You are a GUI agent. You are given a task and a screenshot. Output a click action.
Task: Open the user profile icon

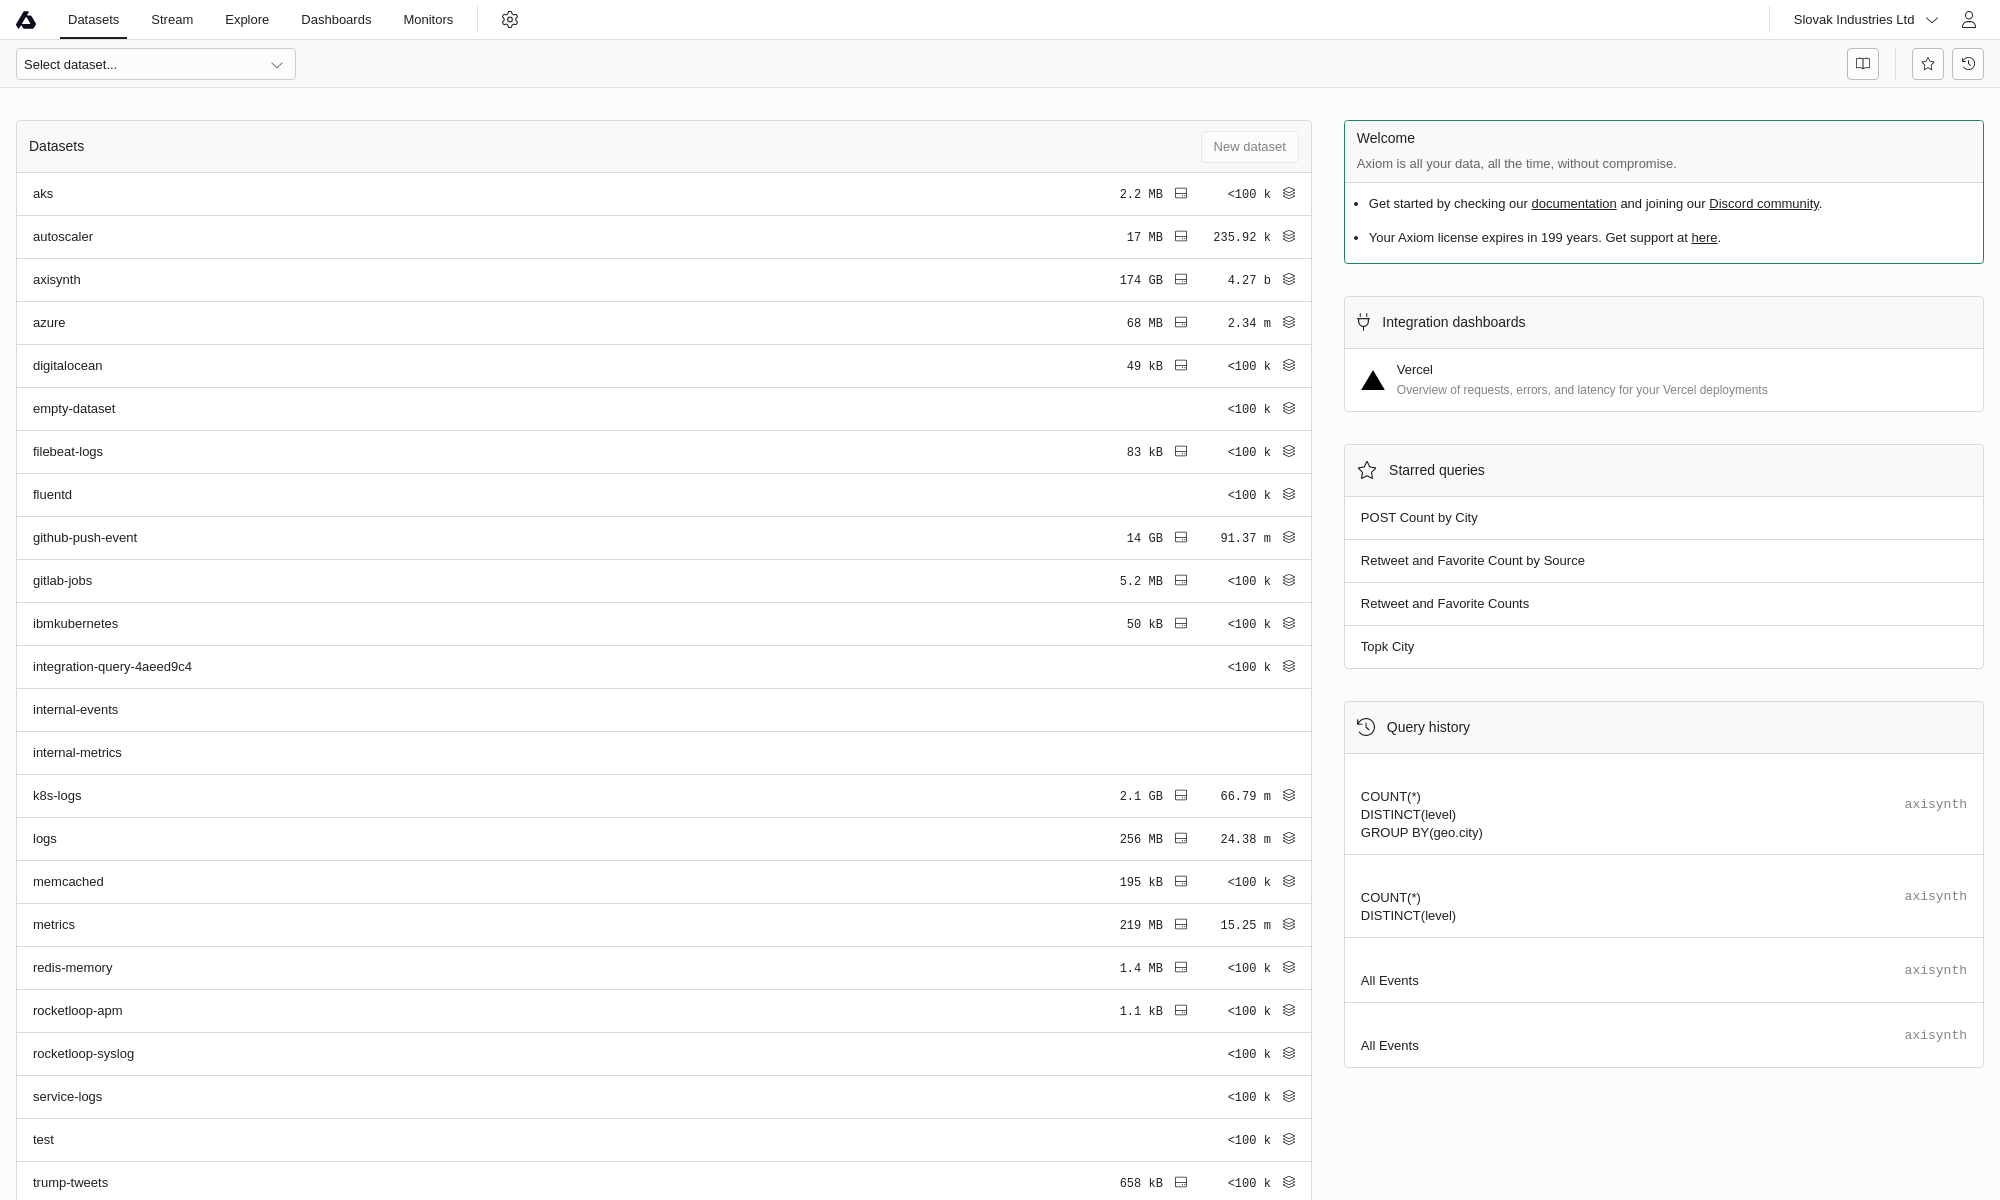pos(1968,20)
